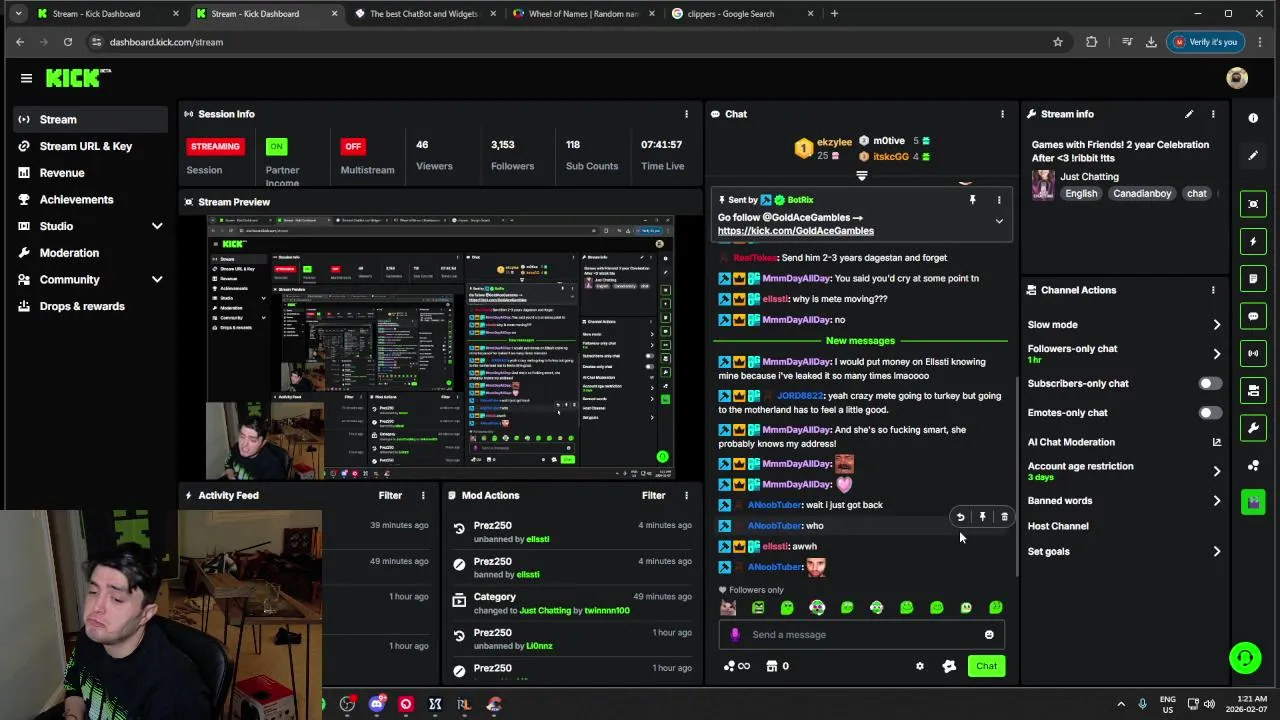Click the Canadianboy tag

click(1141, 193)
